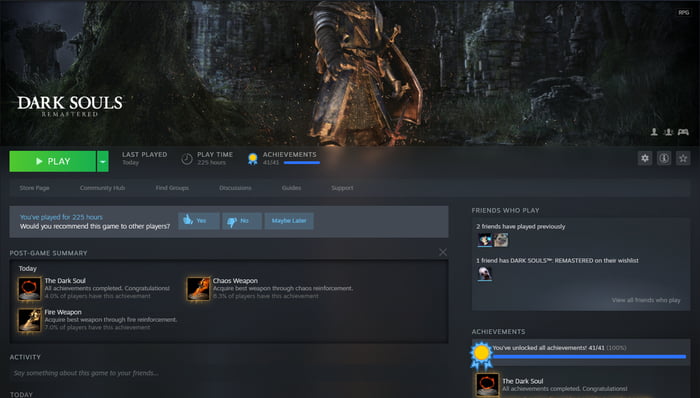Open game settings via the gear icon
Image resolution: width=700 pixels, height=398 pixels.
click(645, 158)
